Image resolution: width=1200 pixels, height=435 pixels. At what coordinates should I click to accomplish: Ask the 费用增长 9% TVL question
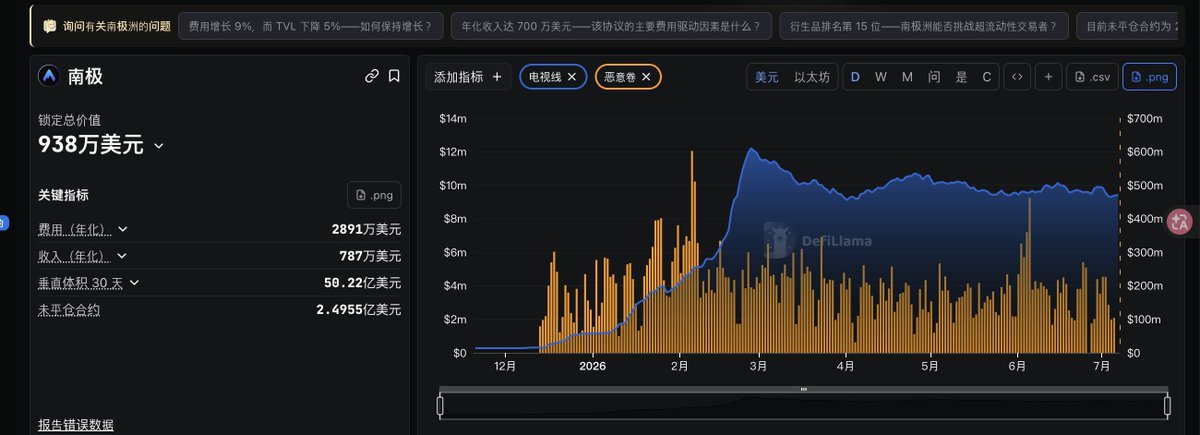coord(311,25)
